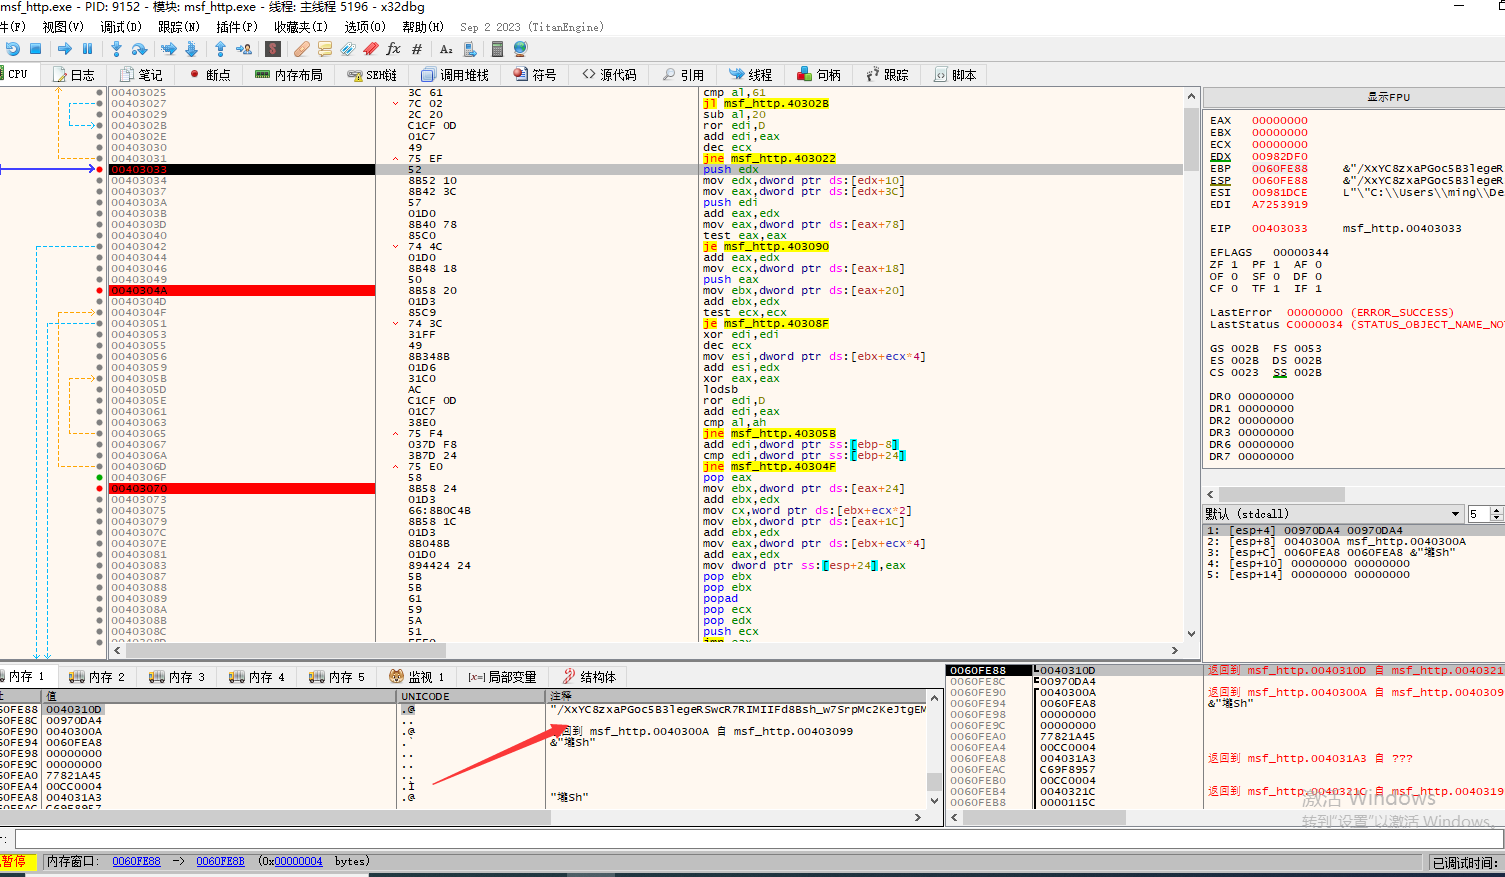Viewport: 1505px width, 877px height.
Task: Open the Variables hash icon
Action: click(x=417, y=48)
